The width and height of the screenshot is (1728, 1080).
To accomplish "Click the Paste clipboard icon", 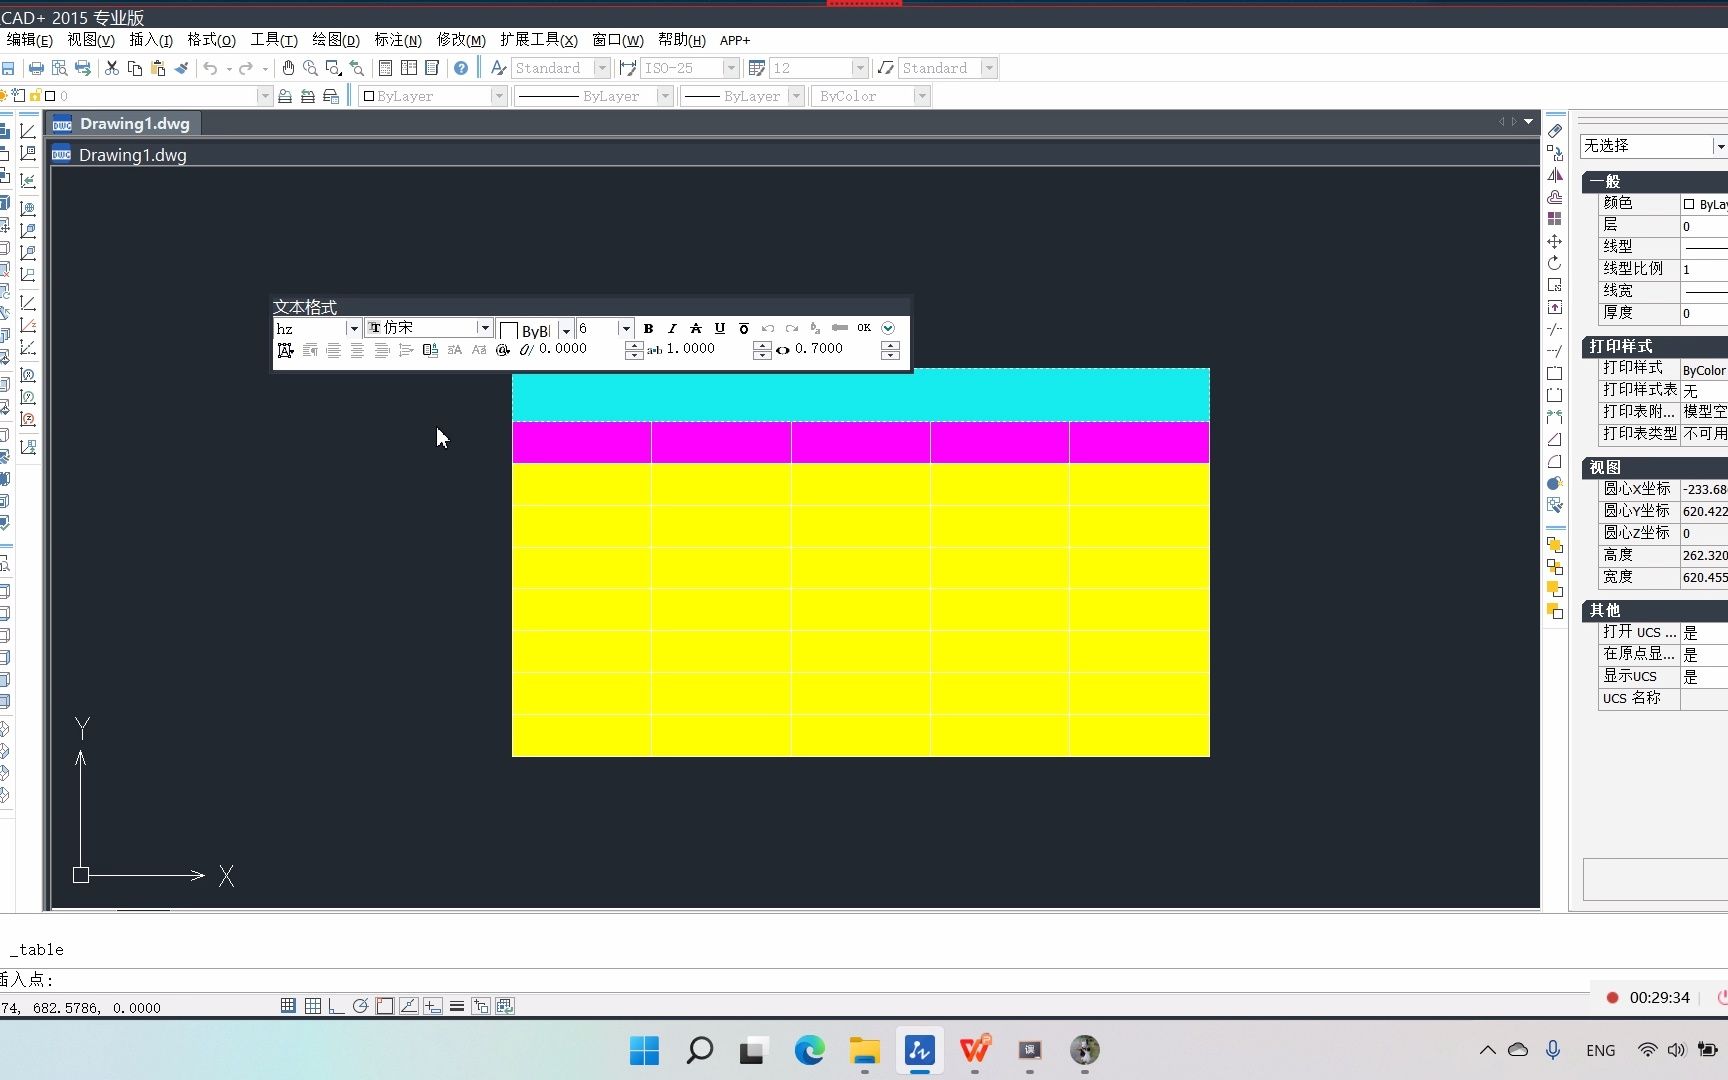I will point(158,68).
